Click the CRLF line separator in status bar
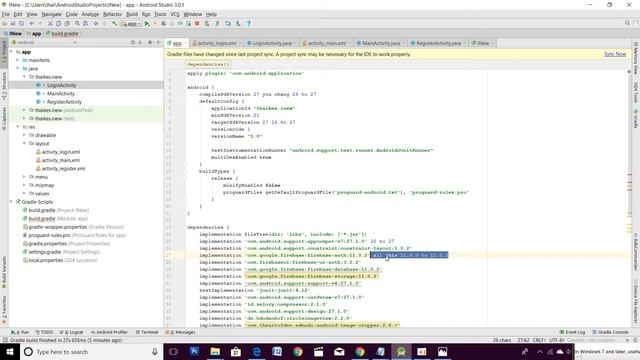The width and height of the screenshot is (640, 360). click(539, 340)
